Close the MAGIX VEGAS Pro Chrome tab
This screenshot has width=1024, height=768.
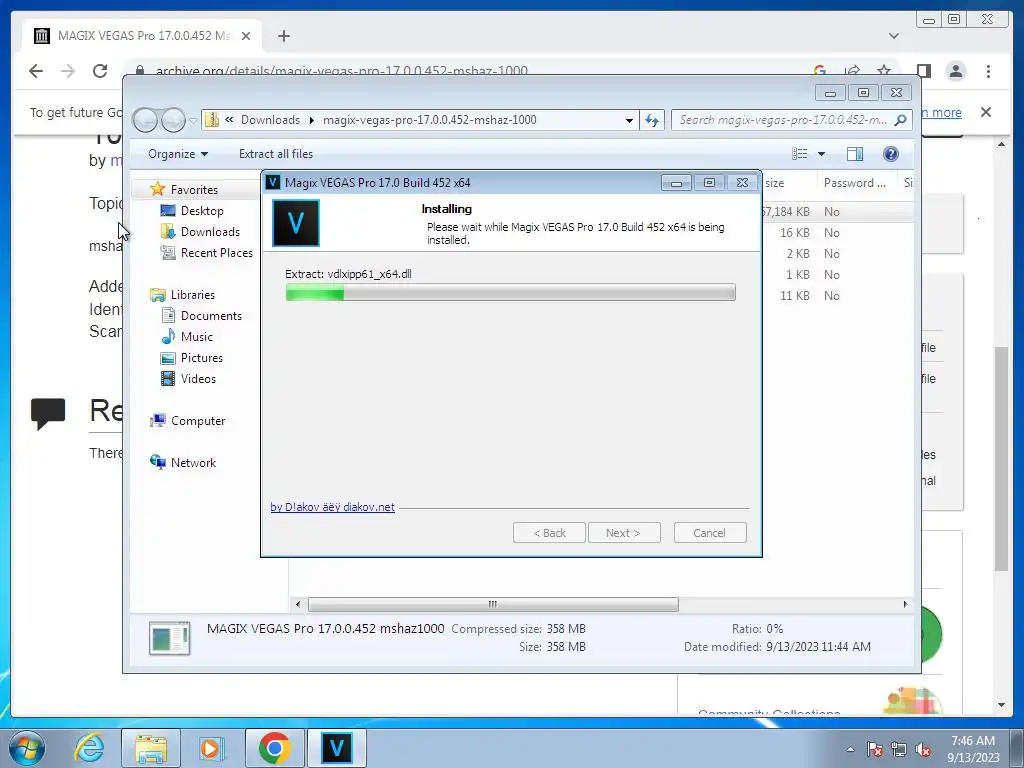(246, 36)
